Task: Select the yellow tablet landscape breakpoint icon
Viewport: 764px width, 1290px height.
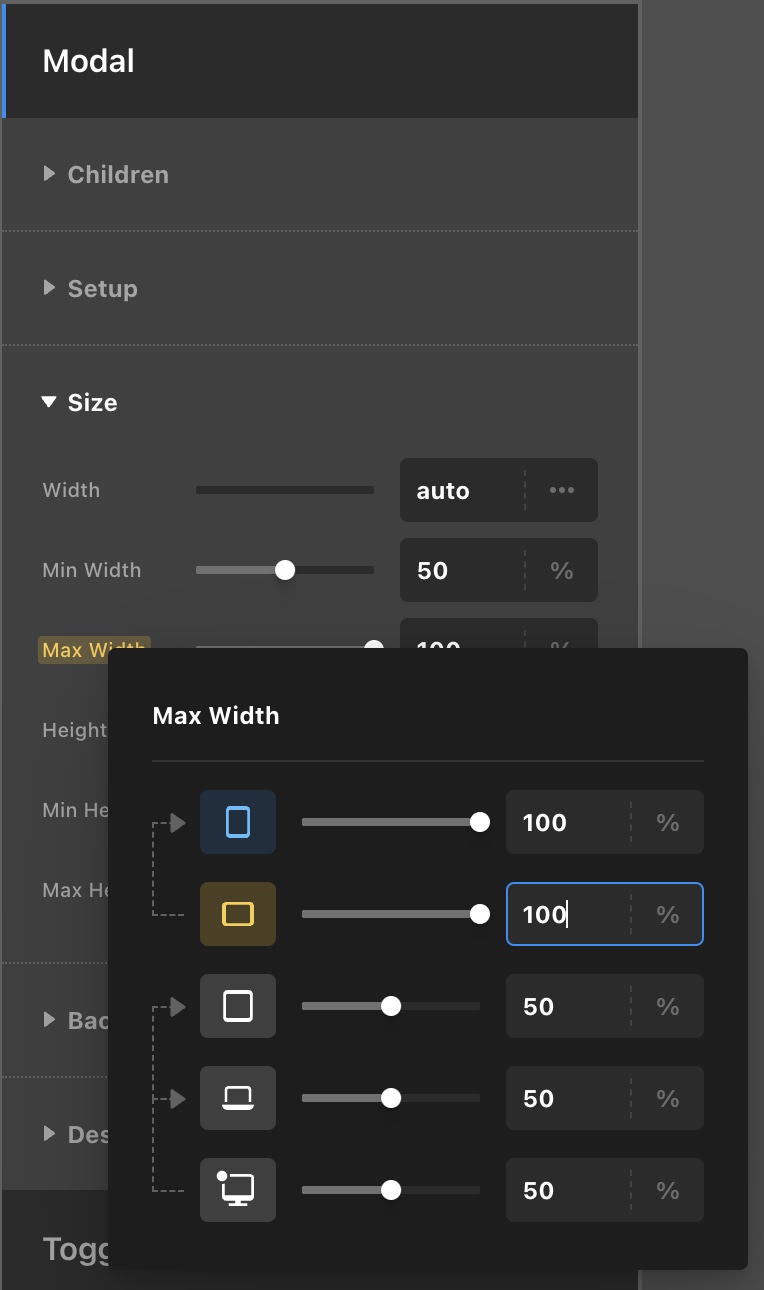Action: coord(238,914)
